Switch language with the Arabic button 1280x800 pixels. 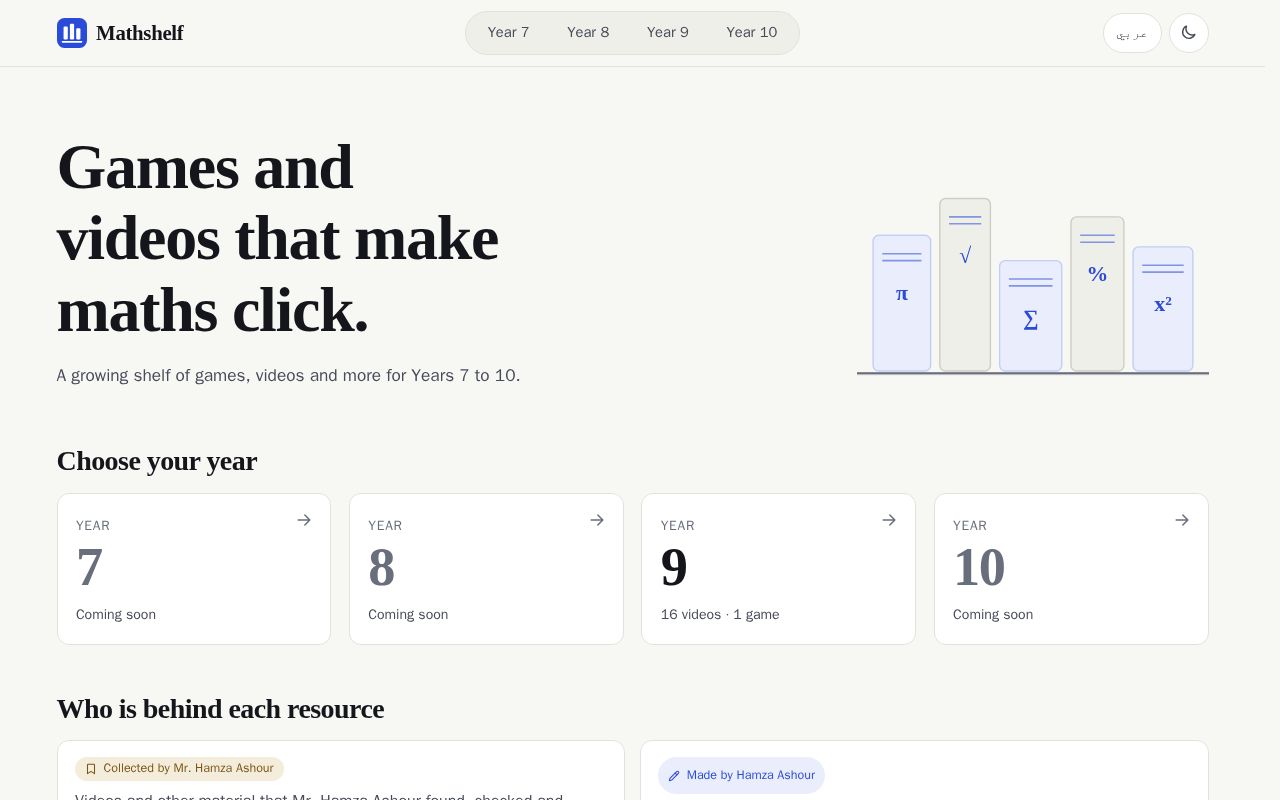point(1132,33)
